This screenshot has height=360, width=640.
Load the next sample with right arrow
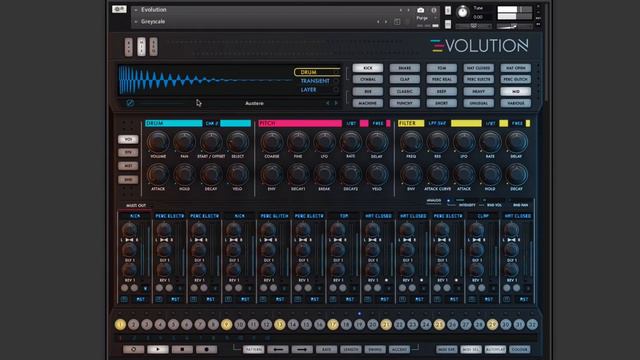point(336,103)
